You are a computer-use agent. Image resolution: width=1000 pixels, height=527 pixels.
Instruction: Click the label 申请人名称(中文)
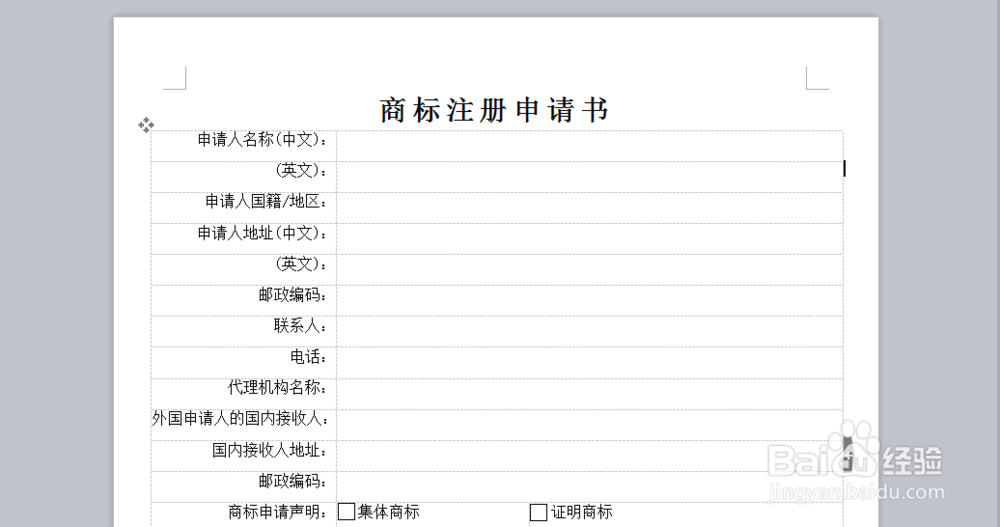click(x=262, y=139)
